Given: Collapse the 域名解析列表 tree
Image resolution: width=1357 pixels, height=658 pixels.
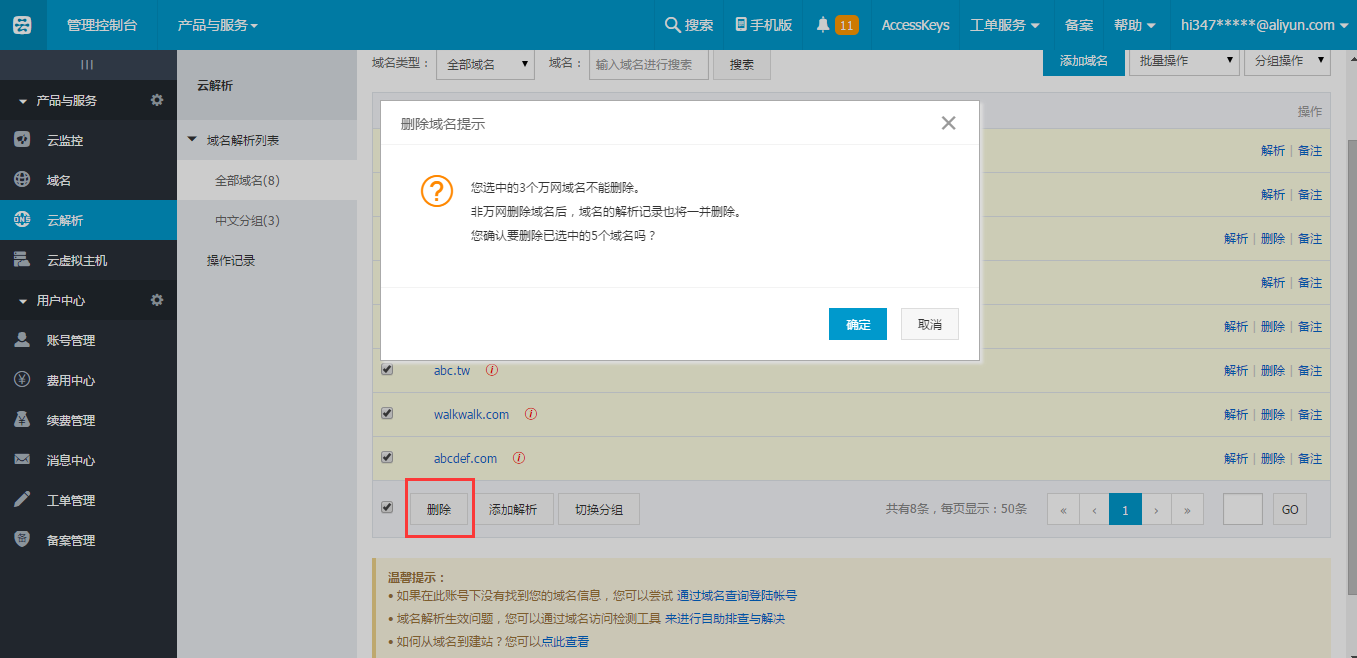Looking at the screenshot, I should tap(193, 140).
